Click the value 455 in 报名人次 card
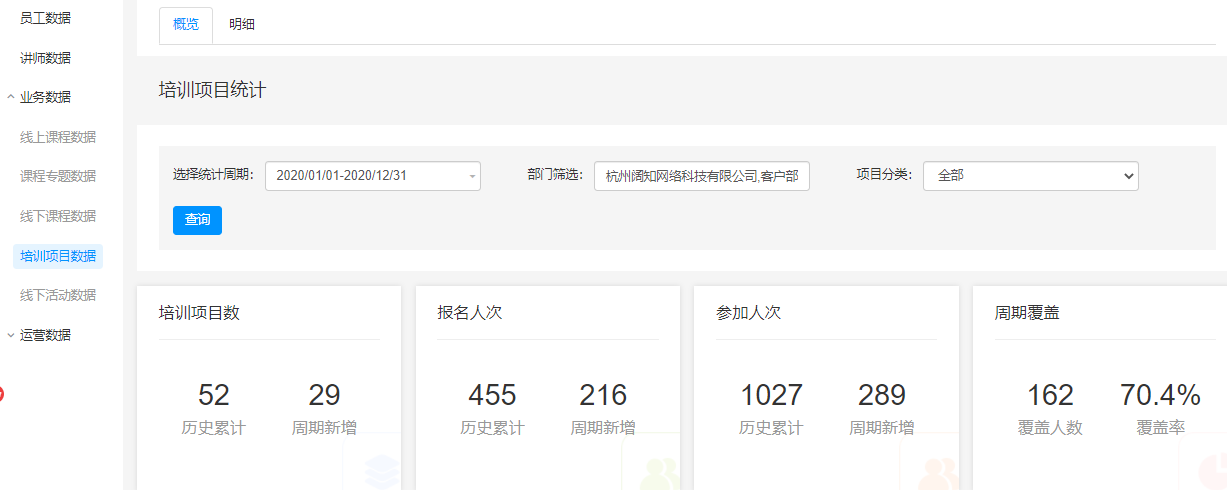1227x490 pixels. click(x=492, y=395)
